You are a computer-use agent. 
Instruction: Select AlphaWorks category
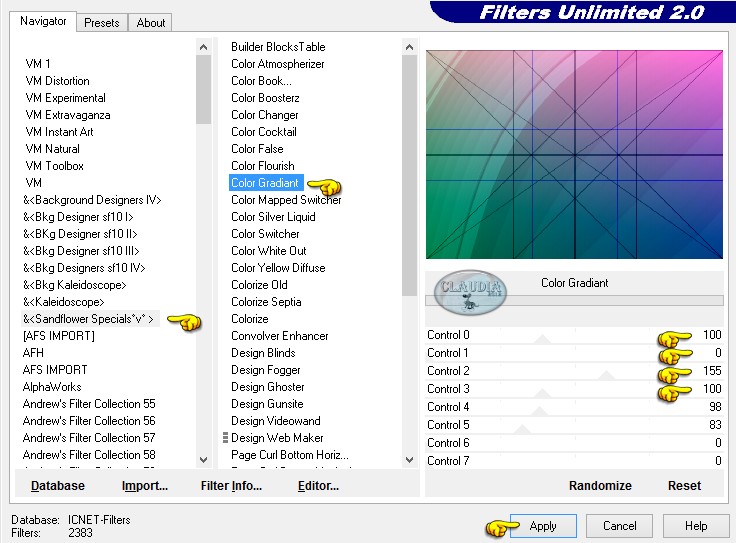pos(52,387)
